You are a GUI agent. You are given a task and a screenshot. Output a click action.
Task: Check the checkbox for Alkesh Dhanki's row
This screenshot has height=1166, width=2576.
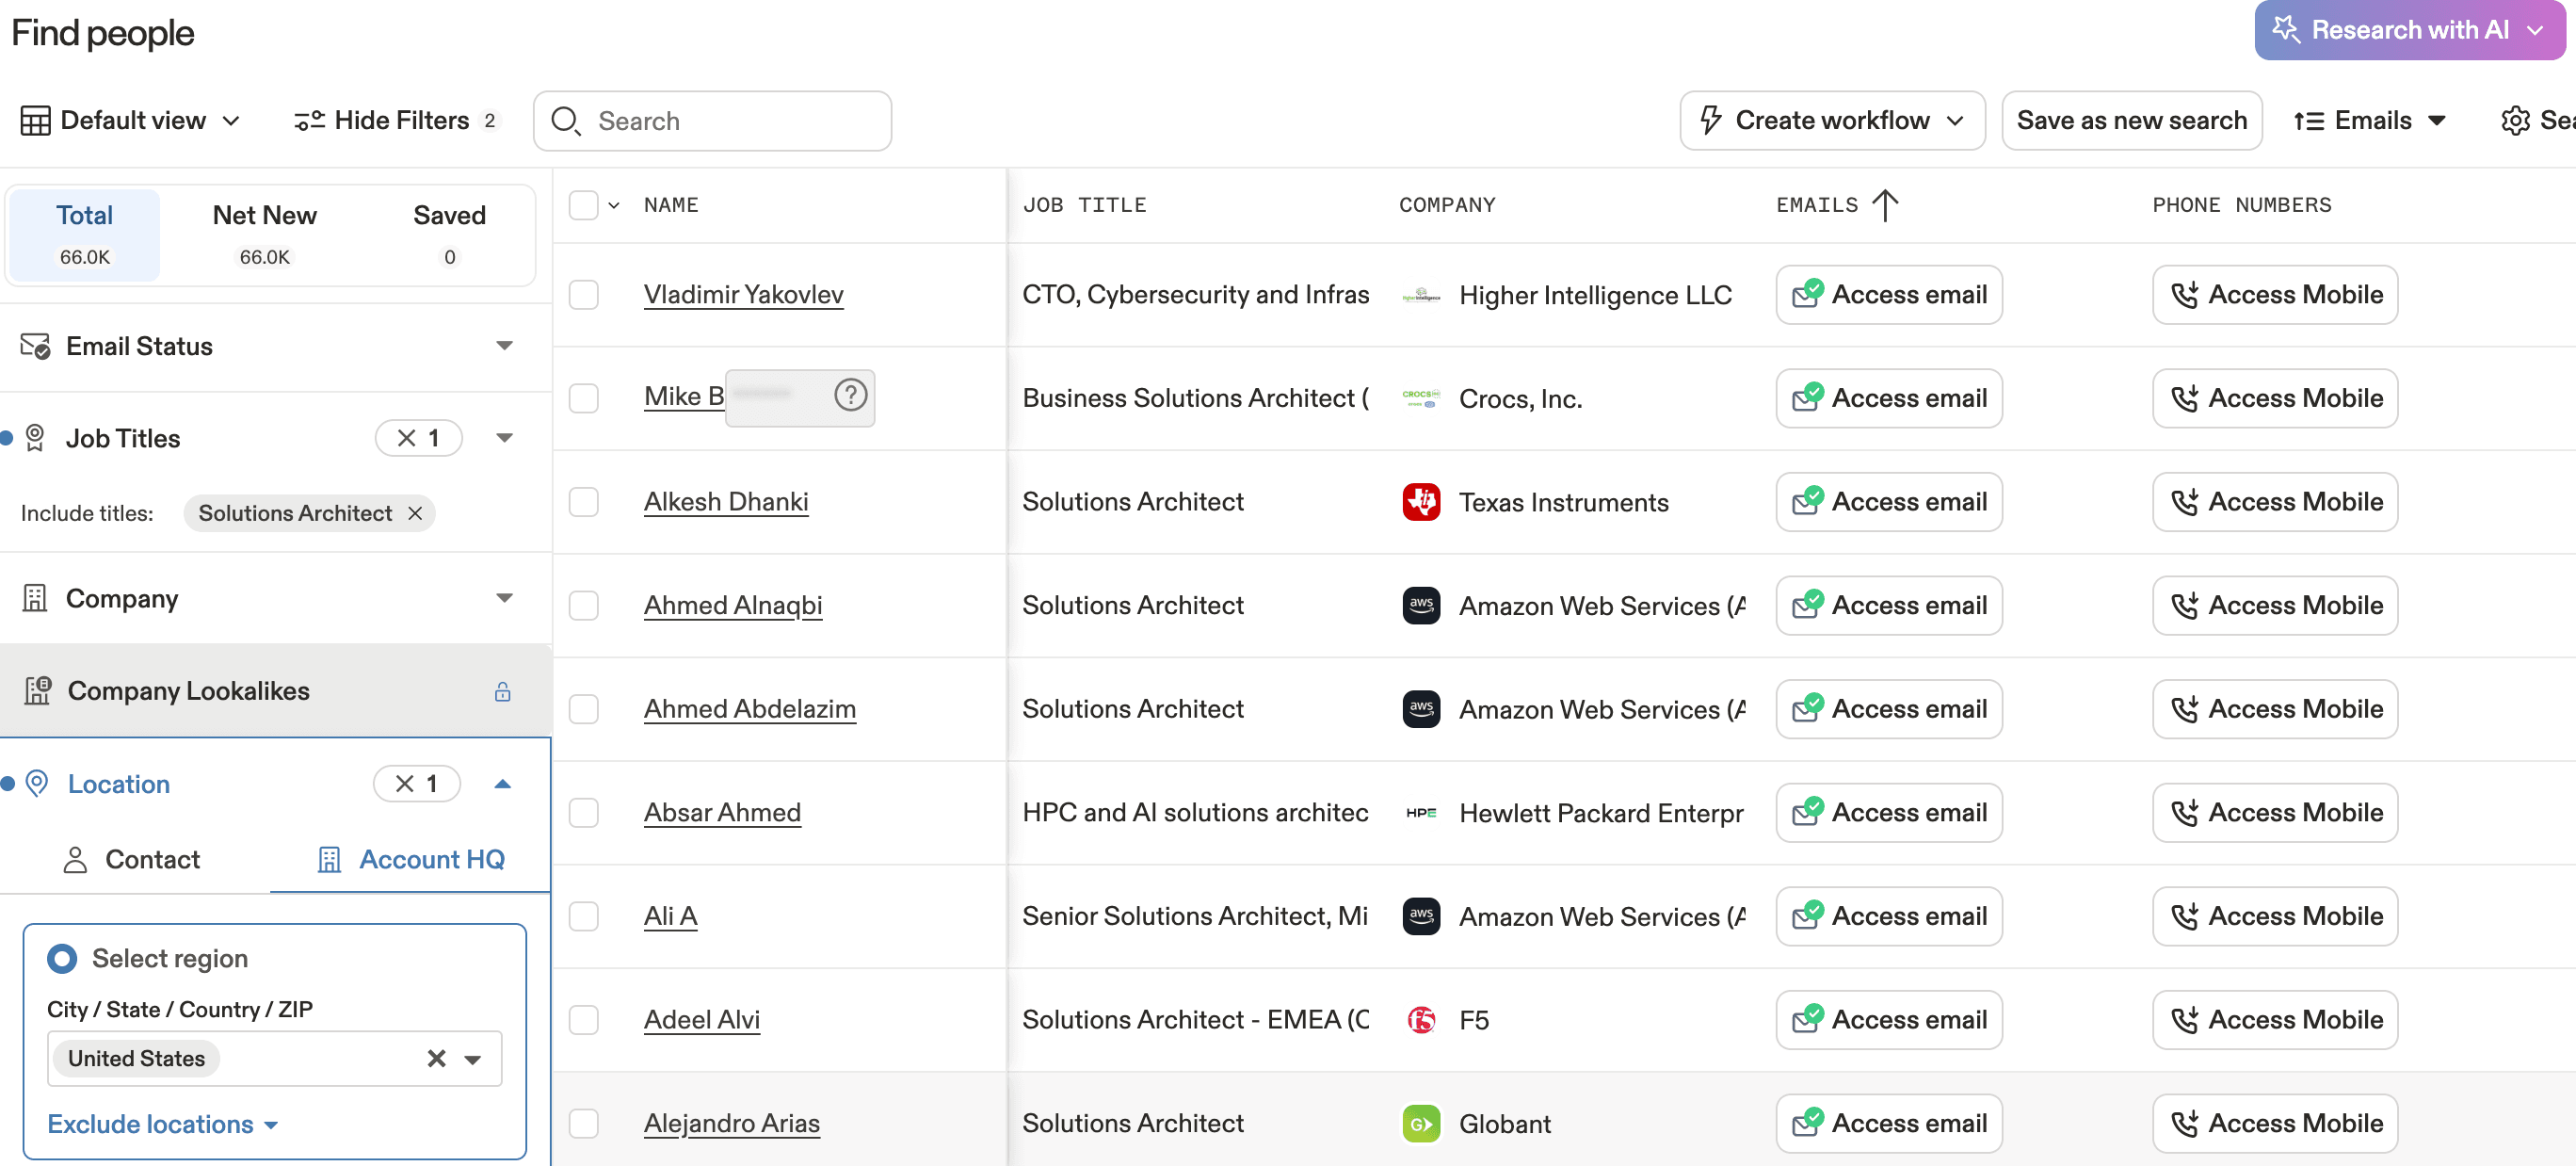(584, 502)
